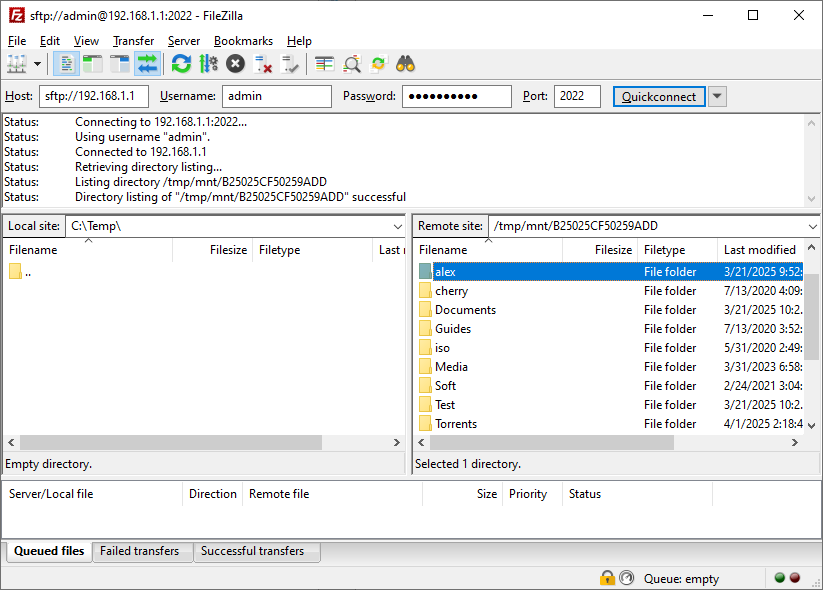The height and width of the screenshot is (590, 823).
Task: Cancel current operation with X icon
Action: click(235, 64)
